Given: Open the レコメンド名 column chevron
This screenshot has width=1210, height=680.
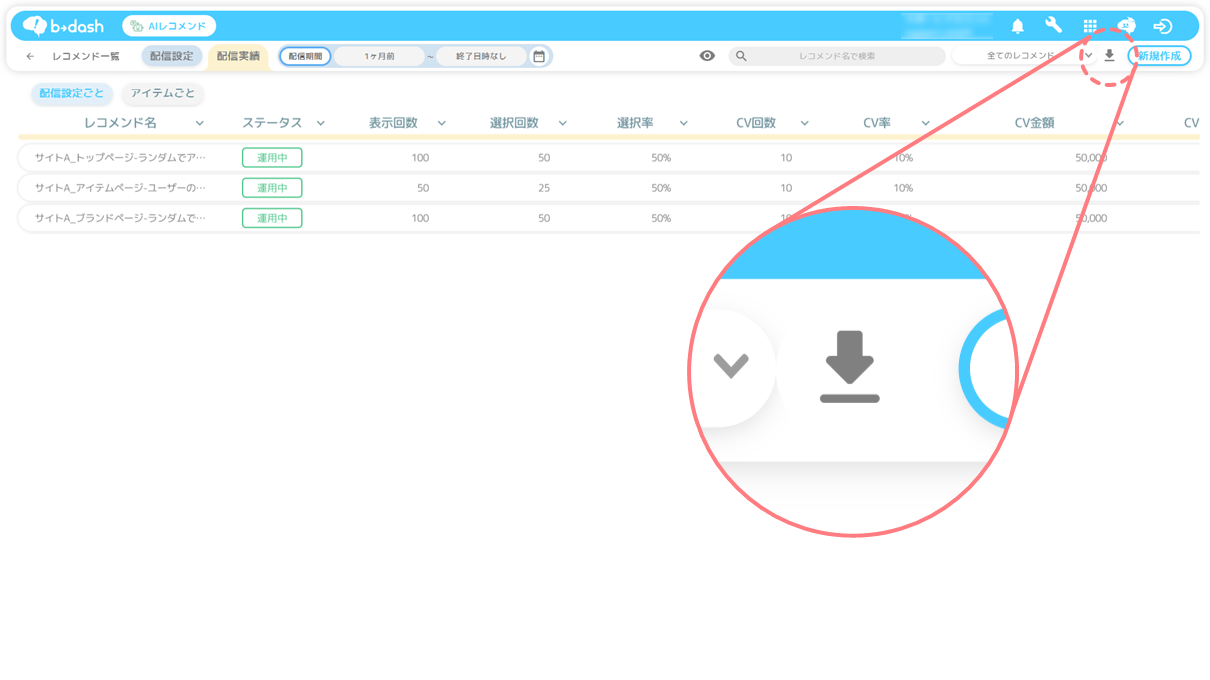Looking at the screenshot, I should [x=200, y=123].
